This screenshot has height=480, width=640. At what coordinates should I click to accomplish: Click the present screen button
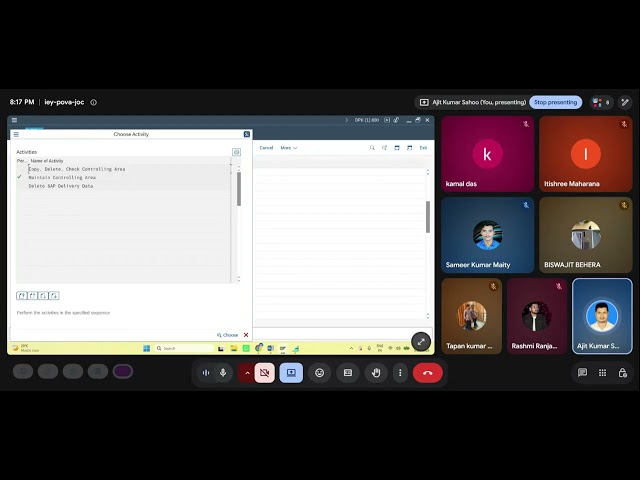pos(291,373)
